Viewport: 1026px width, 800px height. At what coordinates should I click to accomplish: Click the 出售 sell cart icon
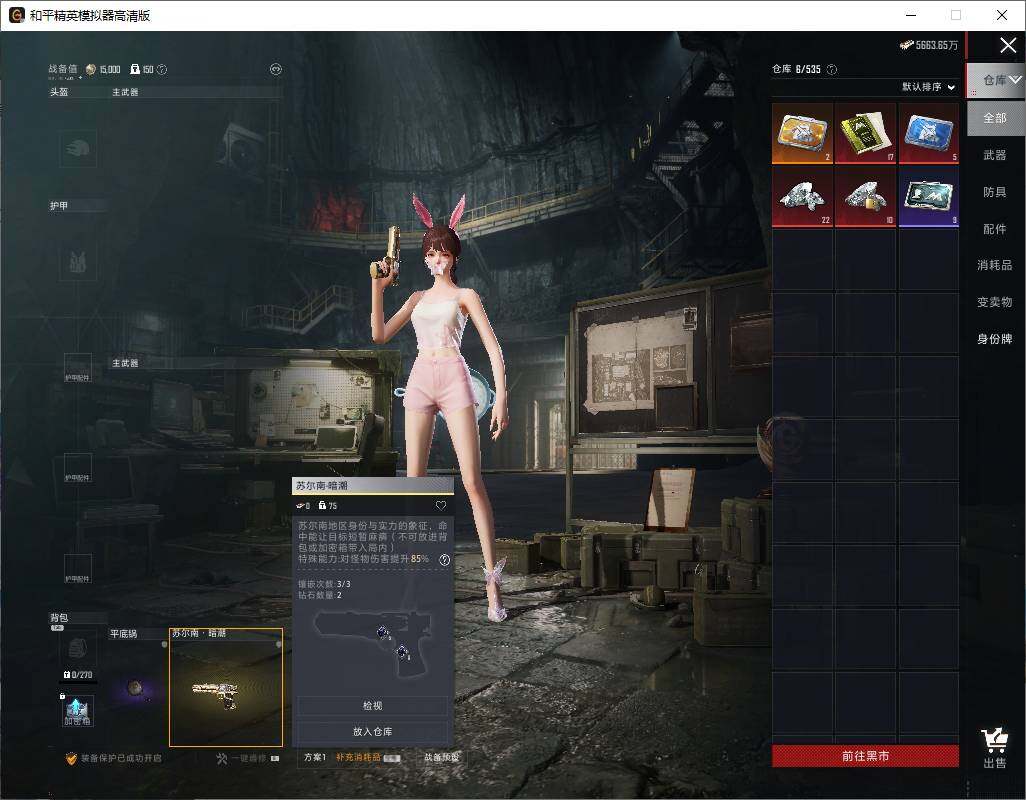(995, 748)
